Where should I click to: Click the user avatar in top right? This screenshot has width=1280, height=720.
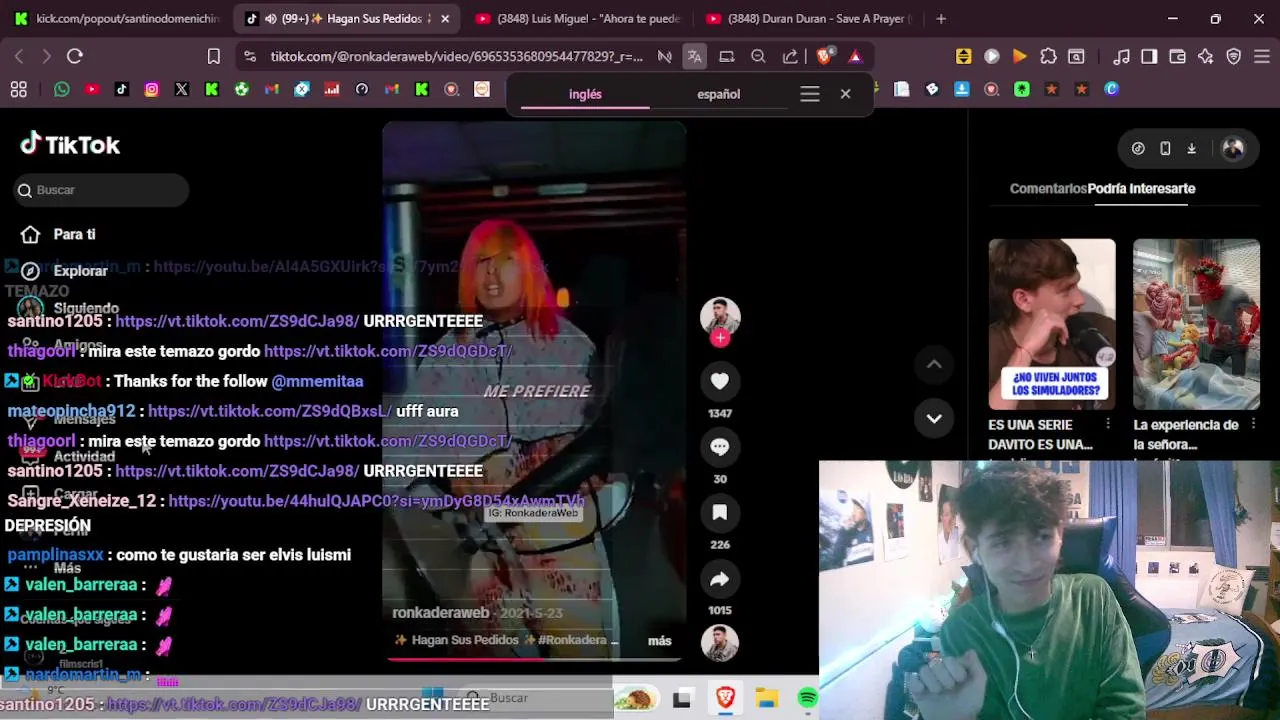pos(1233,148)
